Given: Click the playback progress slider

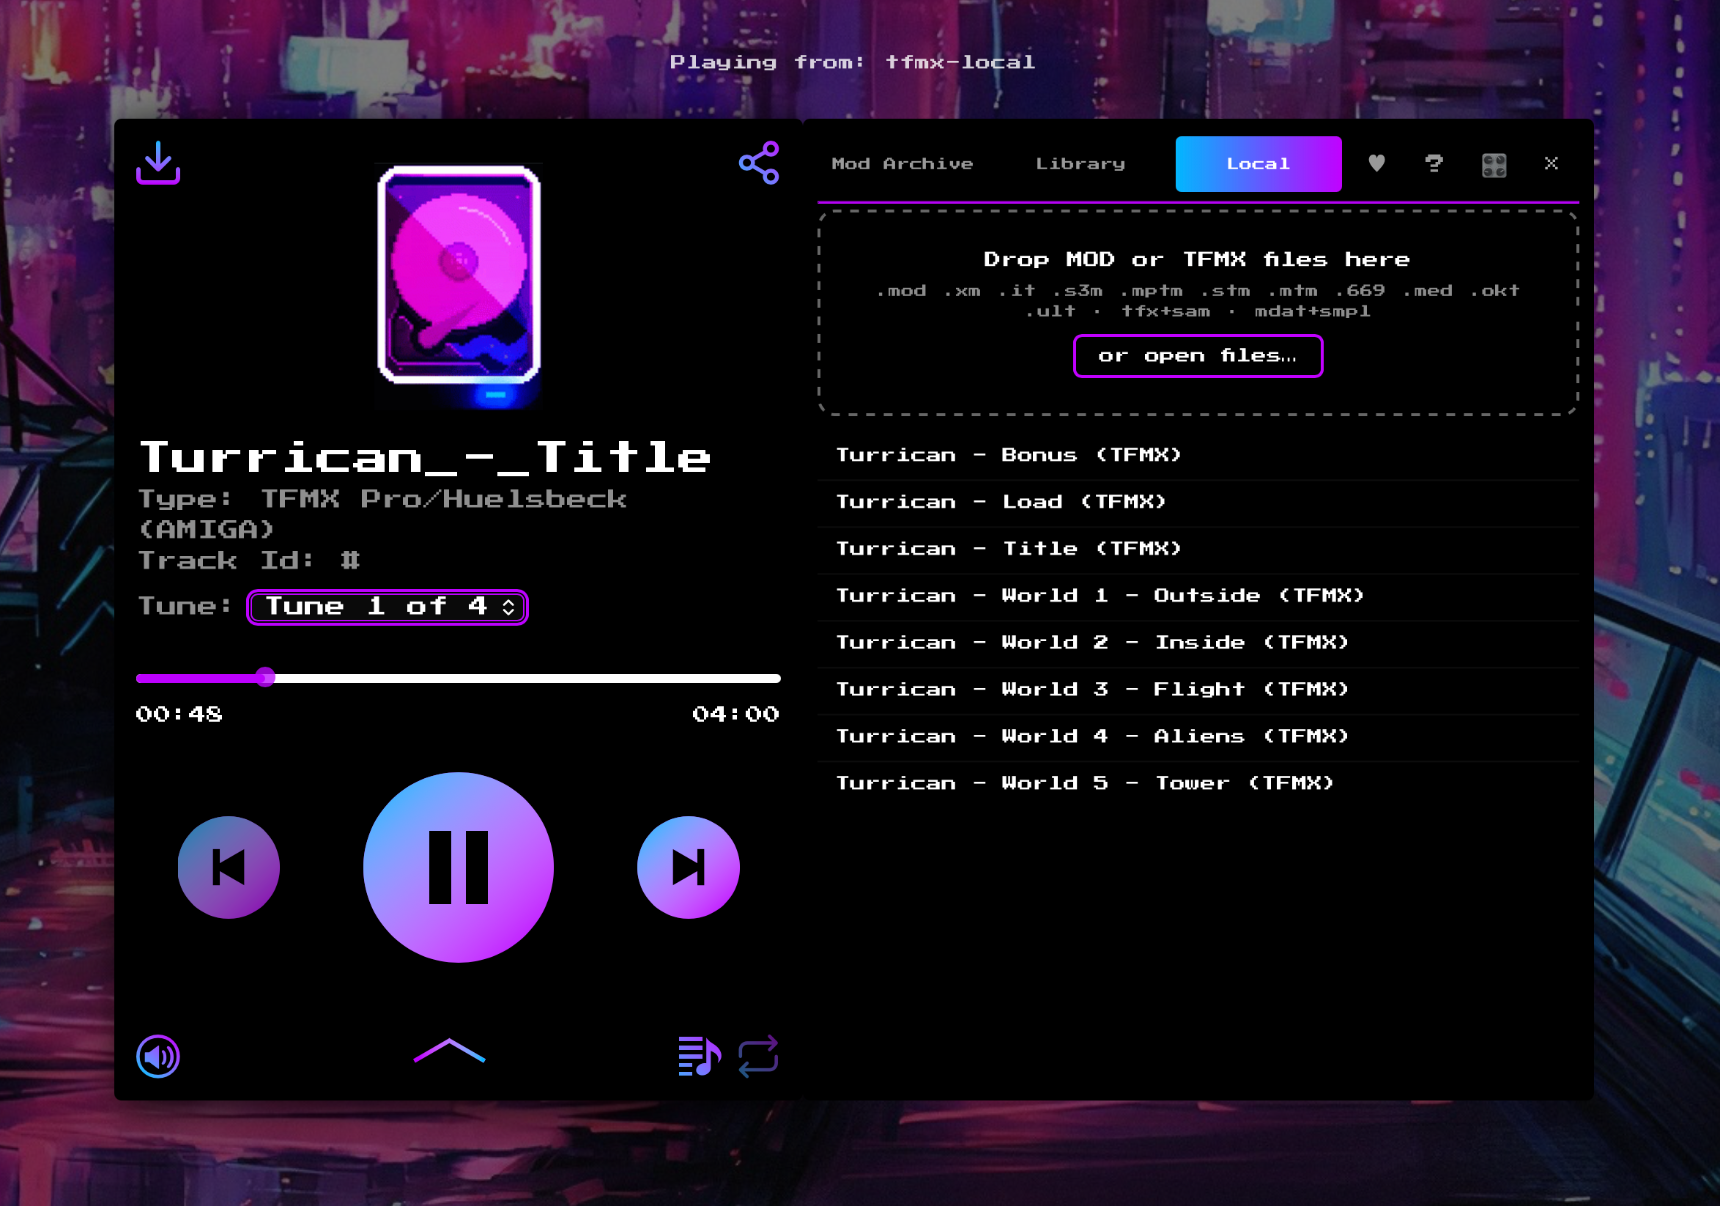Looking at the screenshot, I should click(x=458, y=678).
